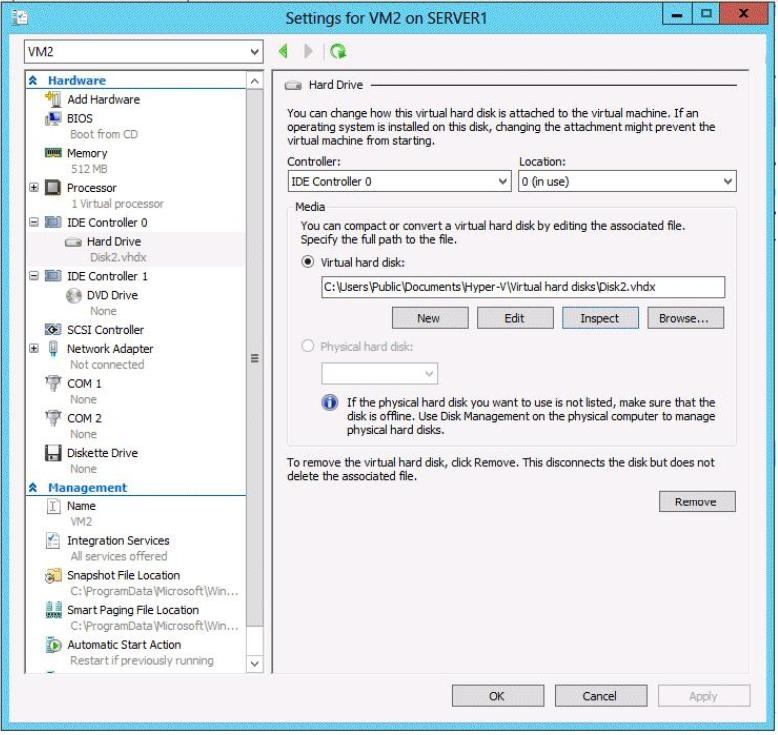The image size is (778, 735).
Task: Click the Remove button
Action: coord(696,502)
